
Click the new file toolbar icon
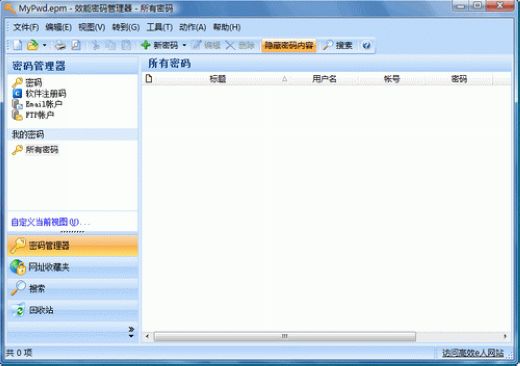(17, 45)
